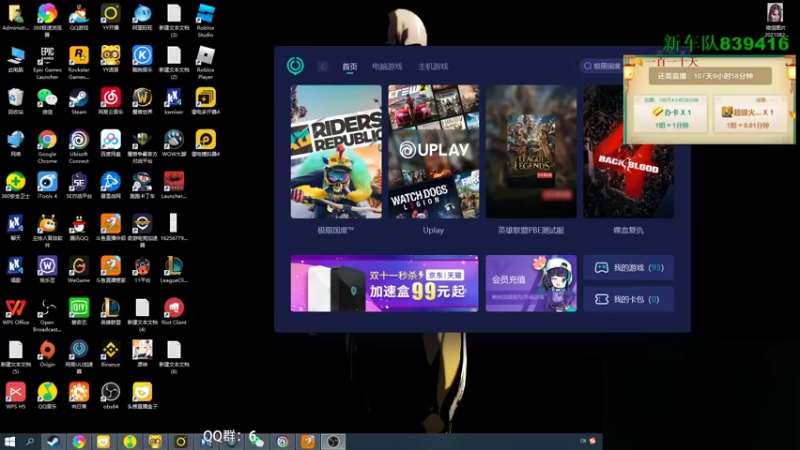Open the Binance desktop icon
800x450 pixels.
tap(110, 354)
